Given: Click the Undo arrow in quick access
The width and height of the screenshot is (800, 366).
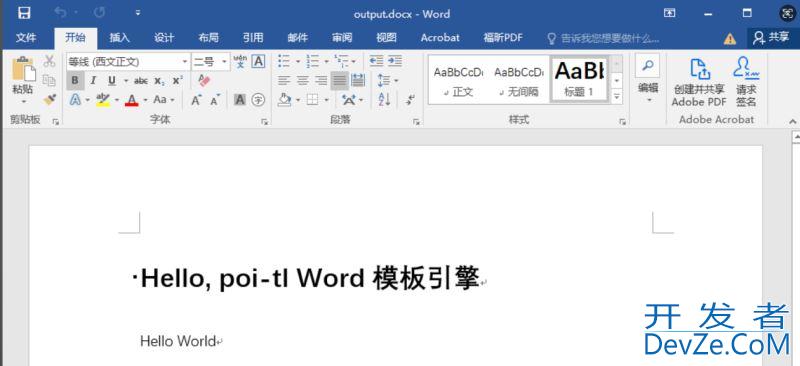Looking at the screenshot, I should pos(61,12).
